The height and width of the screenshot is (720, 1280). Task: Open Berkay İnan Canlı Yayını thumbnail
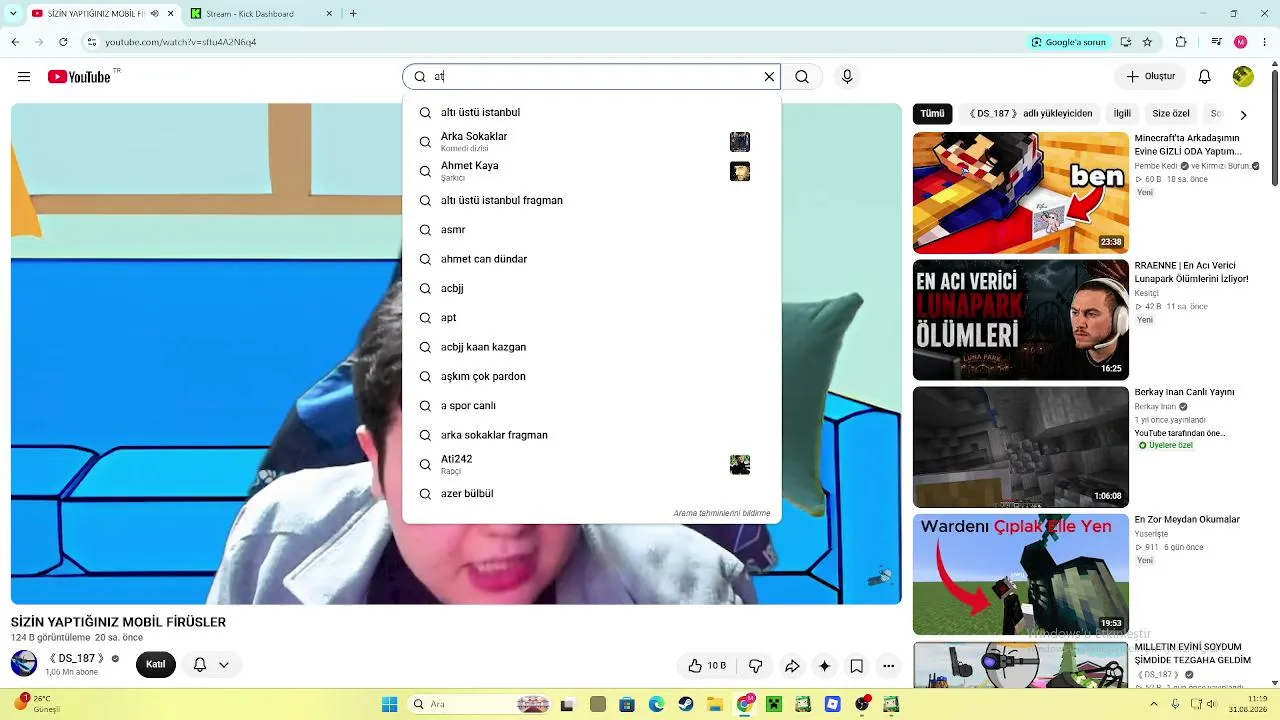1020,447
